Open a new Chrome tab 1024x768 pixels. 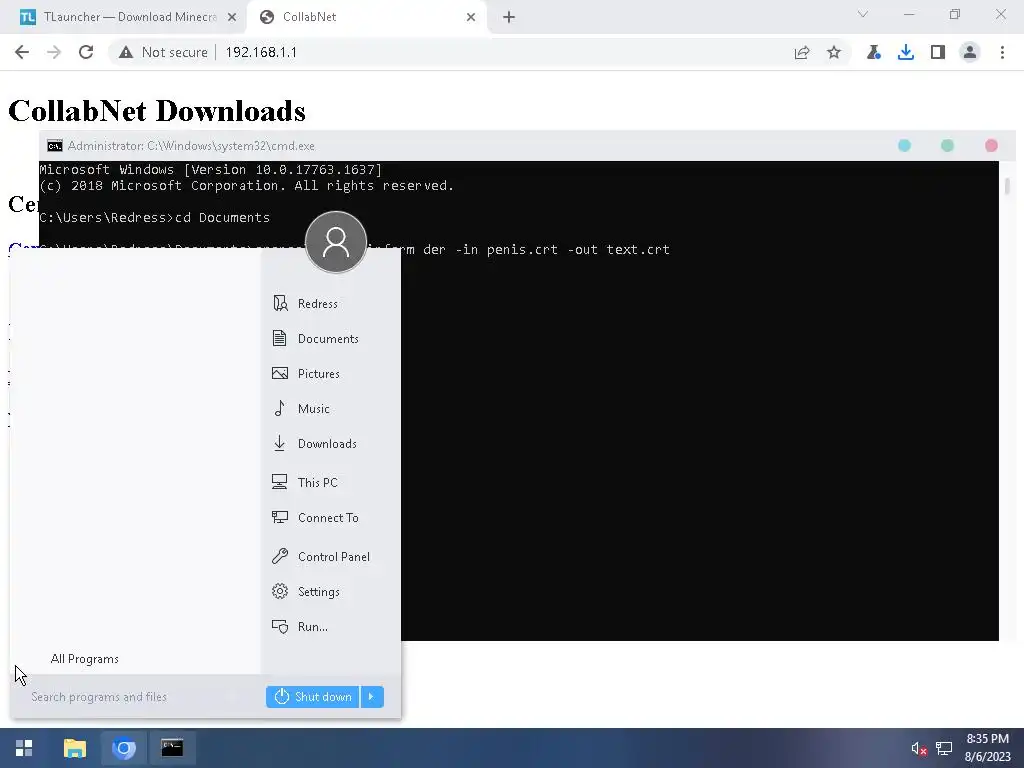click(509, 17)
